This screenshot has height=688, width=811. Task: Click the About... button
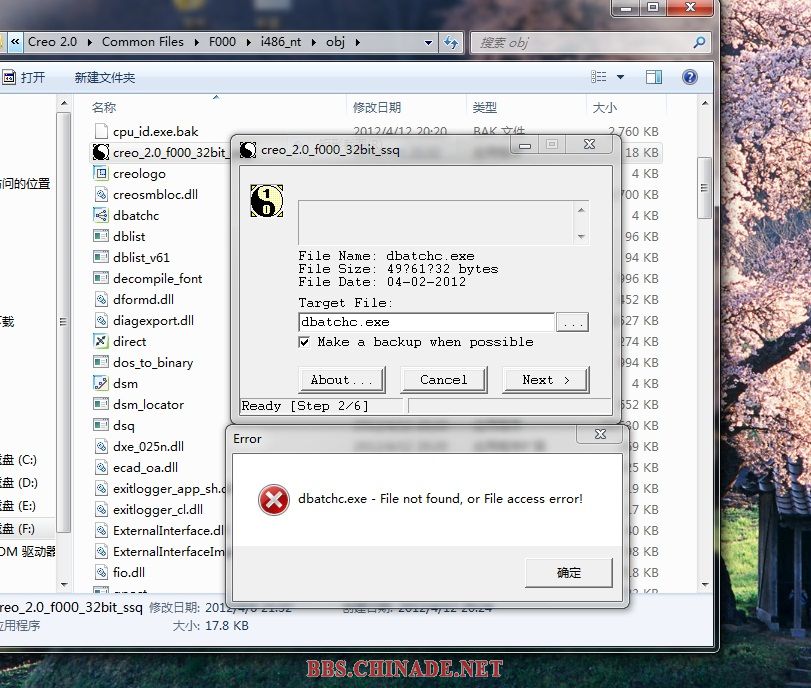point(341,380)
